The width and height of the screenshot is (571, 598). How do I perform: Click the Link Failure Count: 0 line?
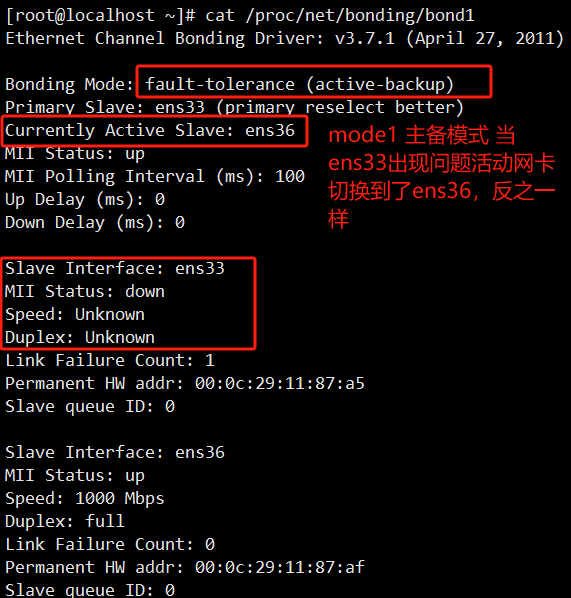(110, 545)
